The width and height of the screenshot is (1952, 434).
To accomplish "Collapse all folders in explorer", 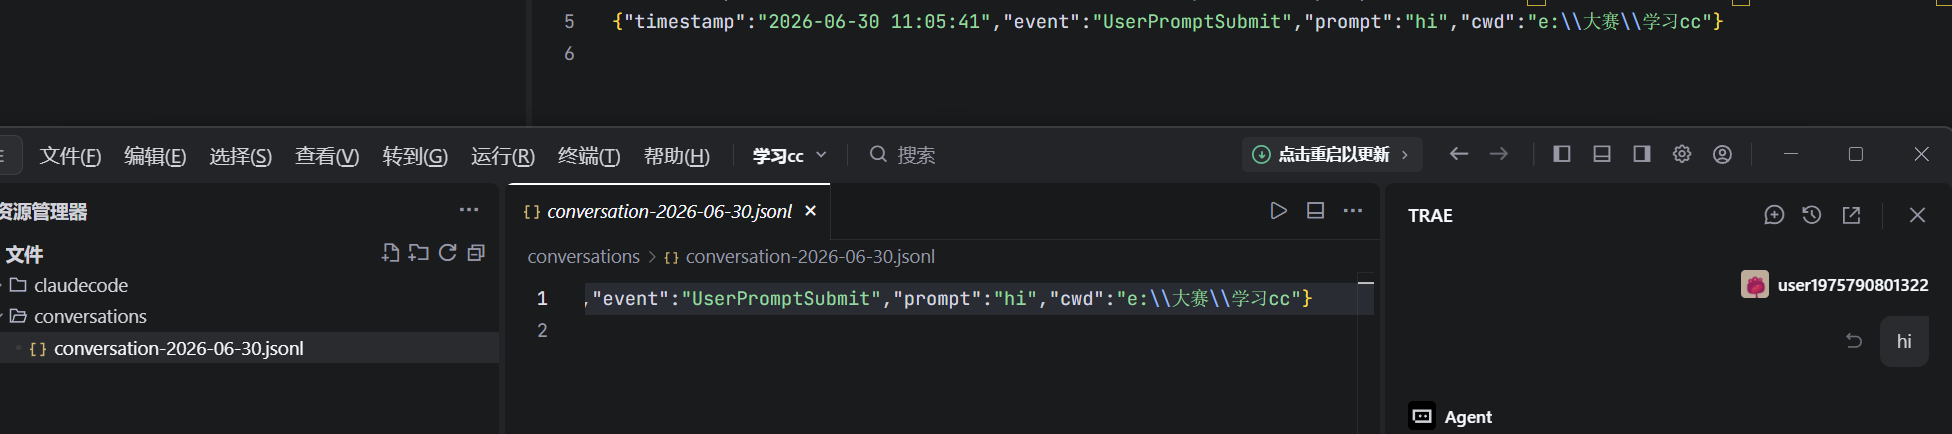I will point(476,253).
